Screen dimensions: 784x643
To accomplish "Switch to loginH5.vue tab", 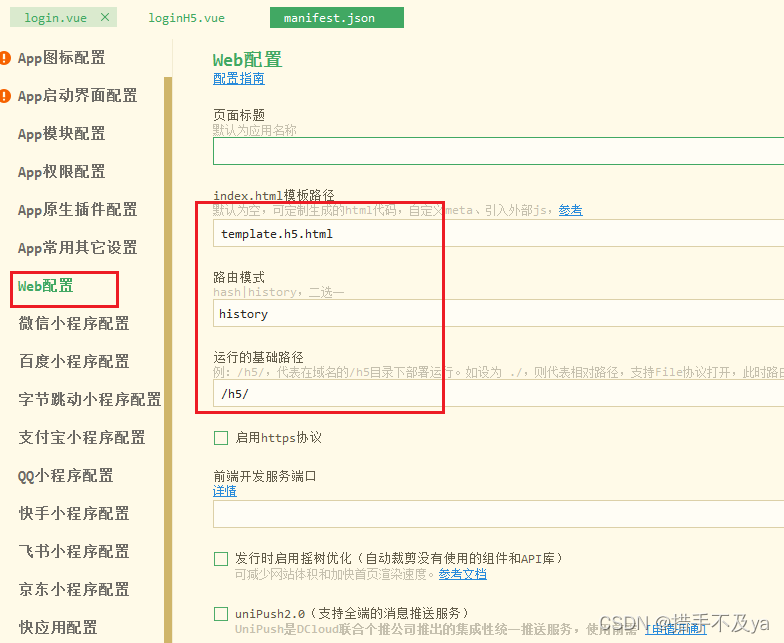I will tap(186, 18).
